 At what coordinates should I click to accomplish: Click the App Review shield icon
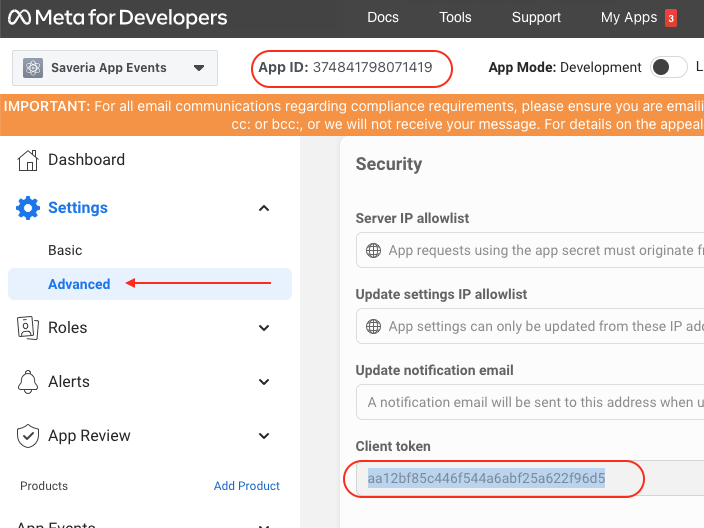[29, 436]
